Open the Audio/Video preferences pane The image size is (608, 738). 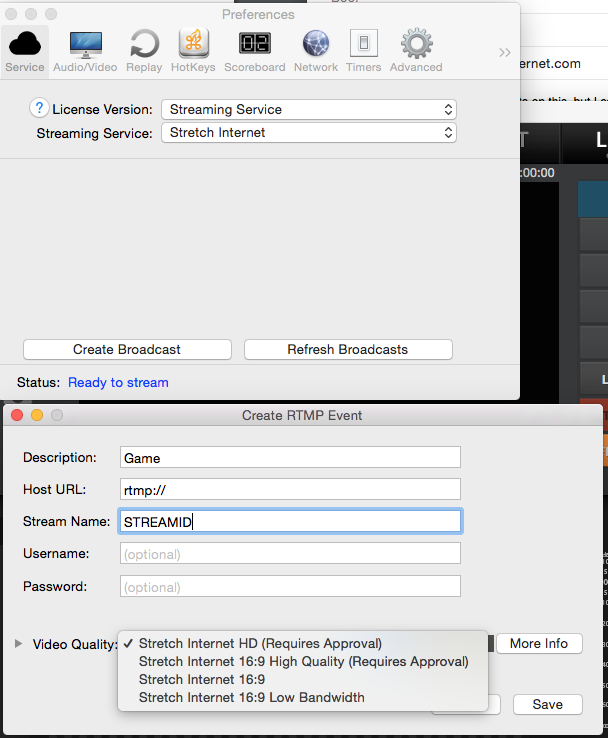coord(85,49)
